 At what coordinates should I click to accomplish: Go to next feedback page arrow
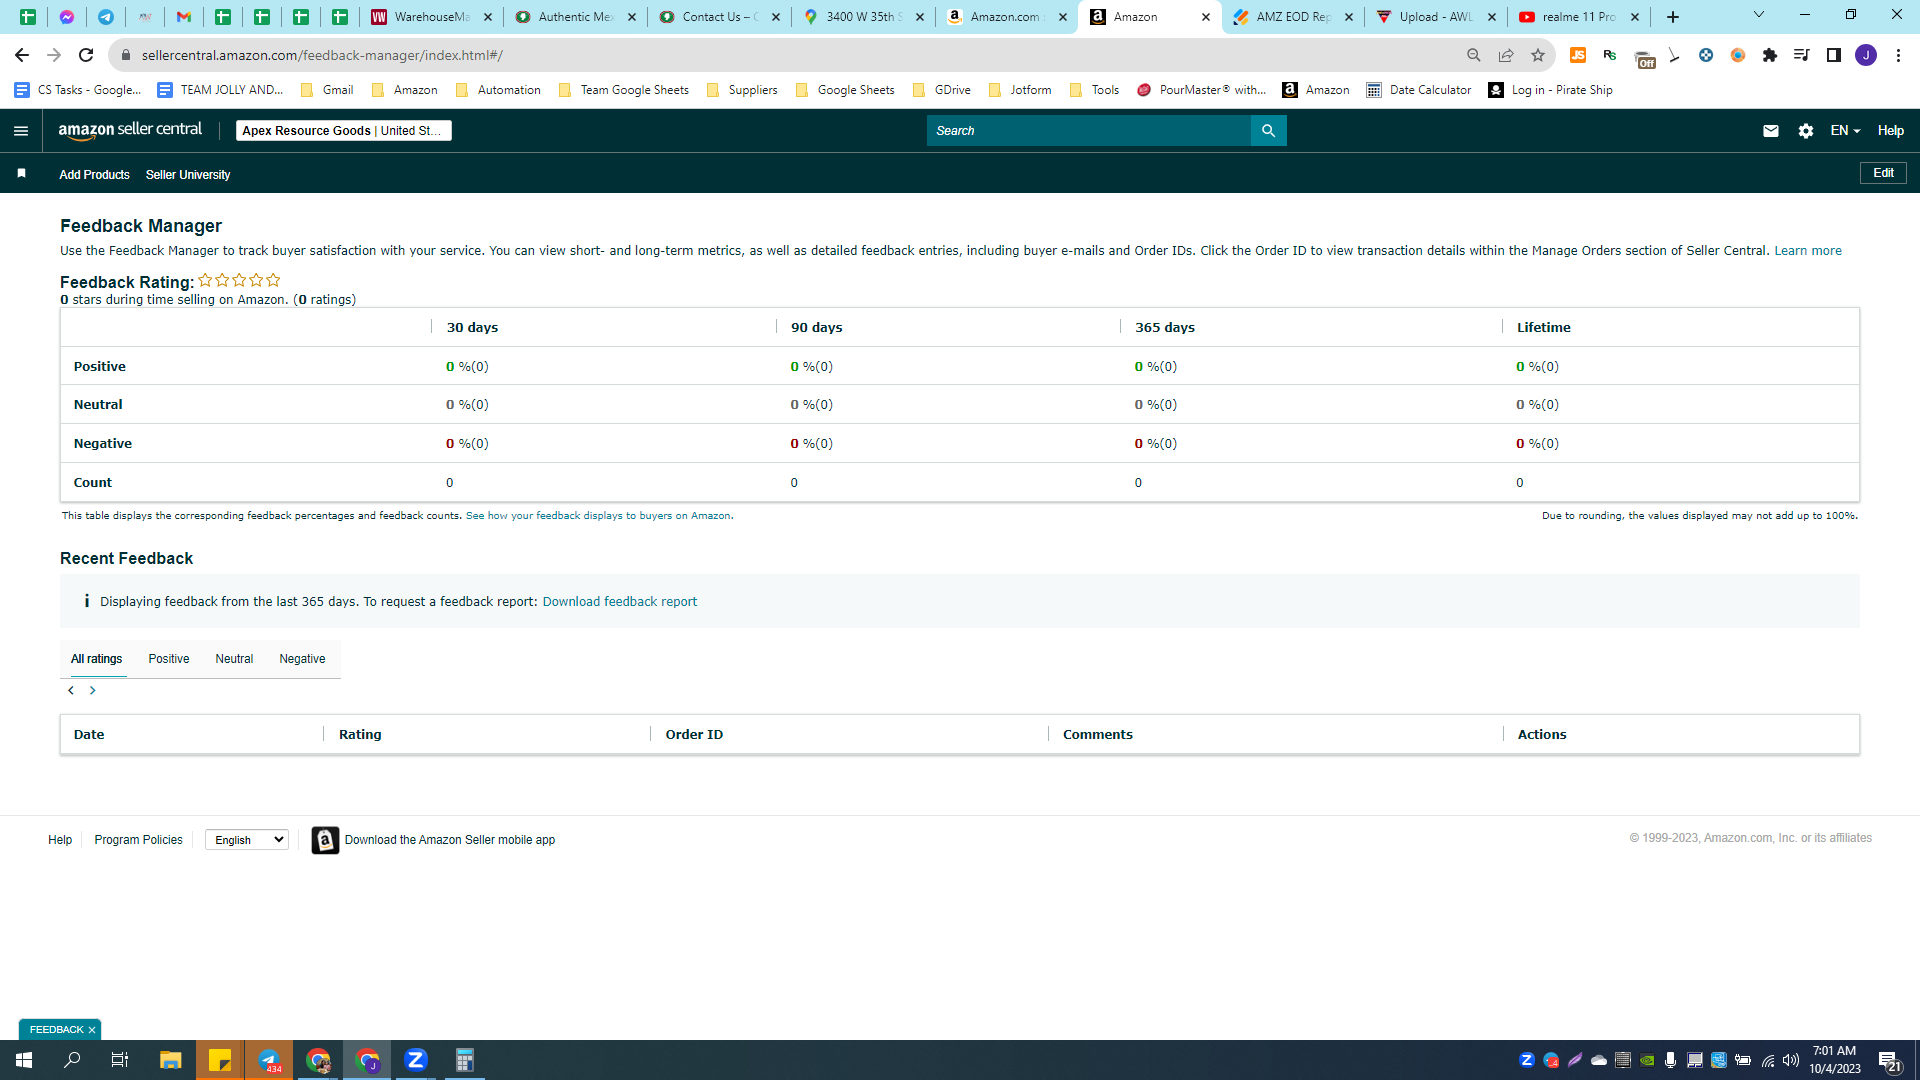tap(93, 691)
